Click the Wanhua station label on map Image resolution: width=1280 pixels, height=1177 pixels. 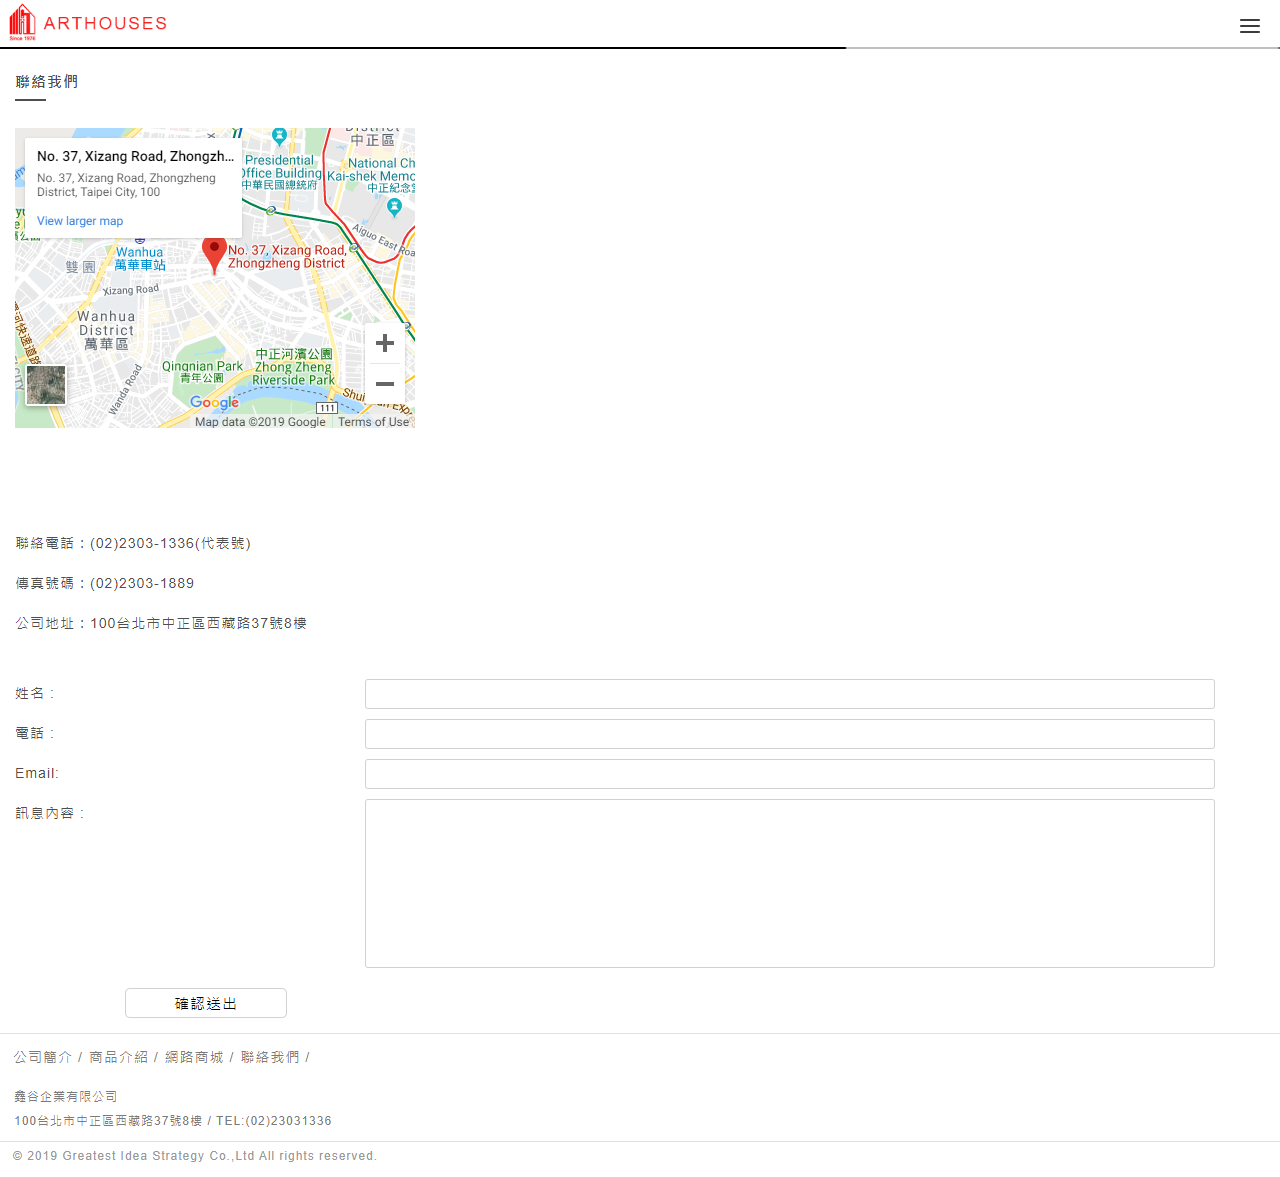click(x=140, y=259)
